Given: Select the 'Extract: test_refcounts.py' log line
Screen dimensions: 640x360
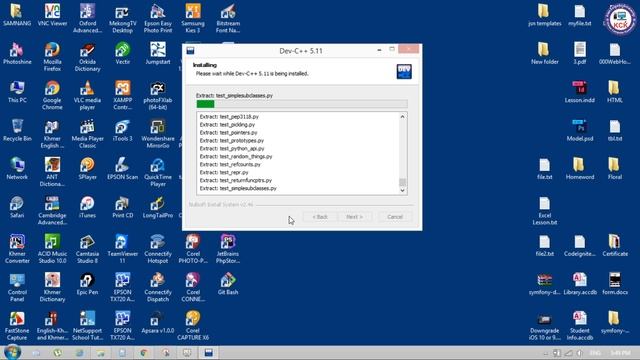Looking at the screenshot, I should click(x=230, y=164).
